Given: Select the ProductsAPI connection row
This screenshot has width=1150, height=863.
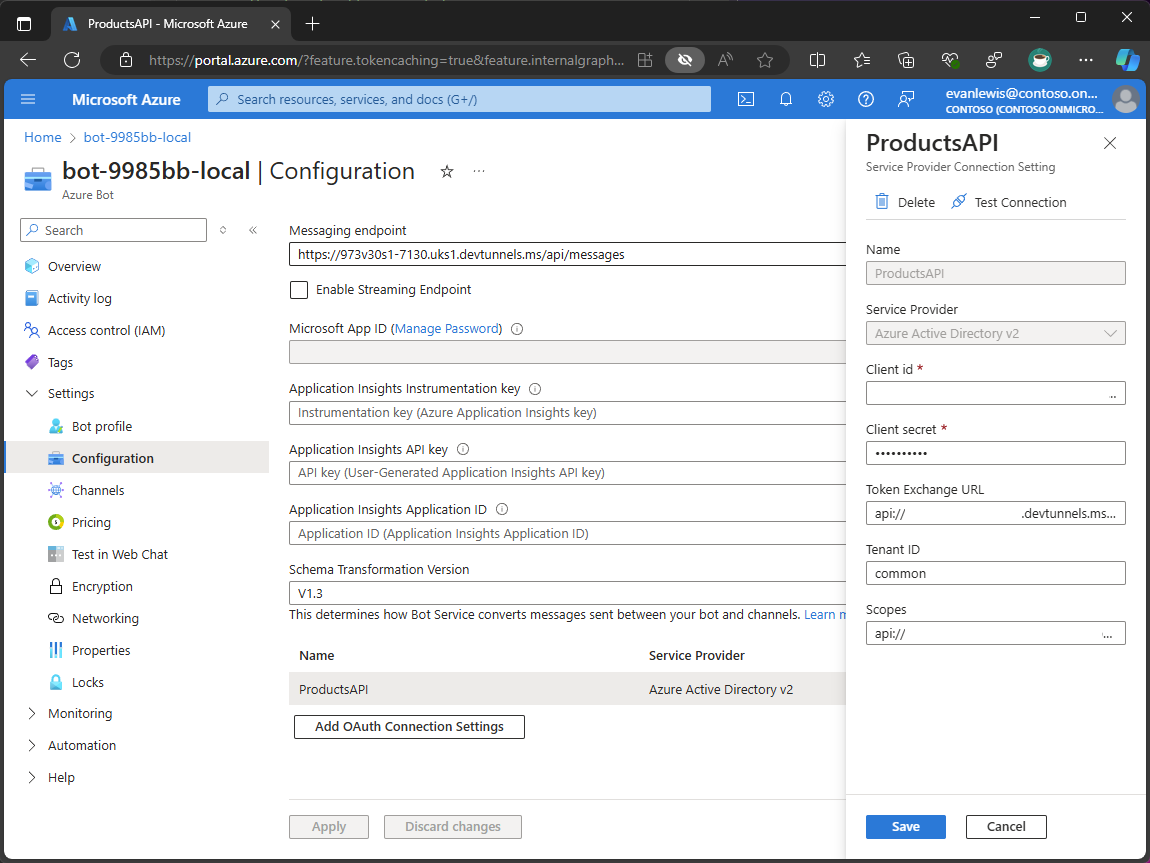Looking at the screenshot, I should (x=568, y=690).
